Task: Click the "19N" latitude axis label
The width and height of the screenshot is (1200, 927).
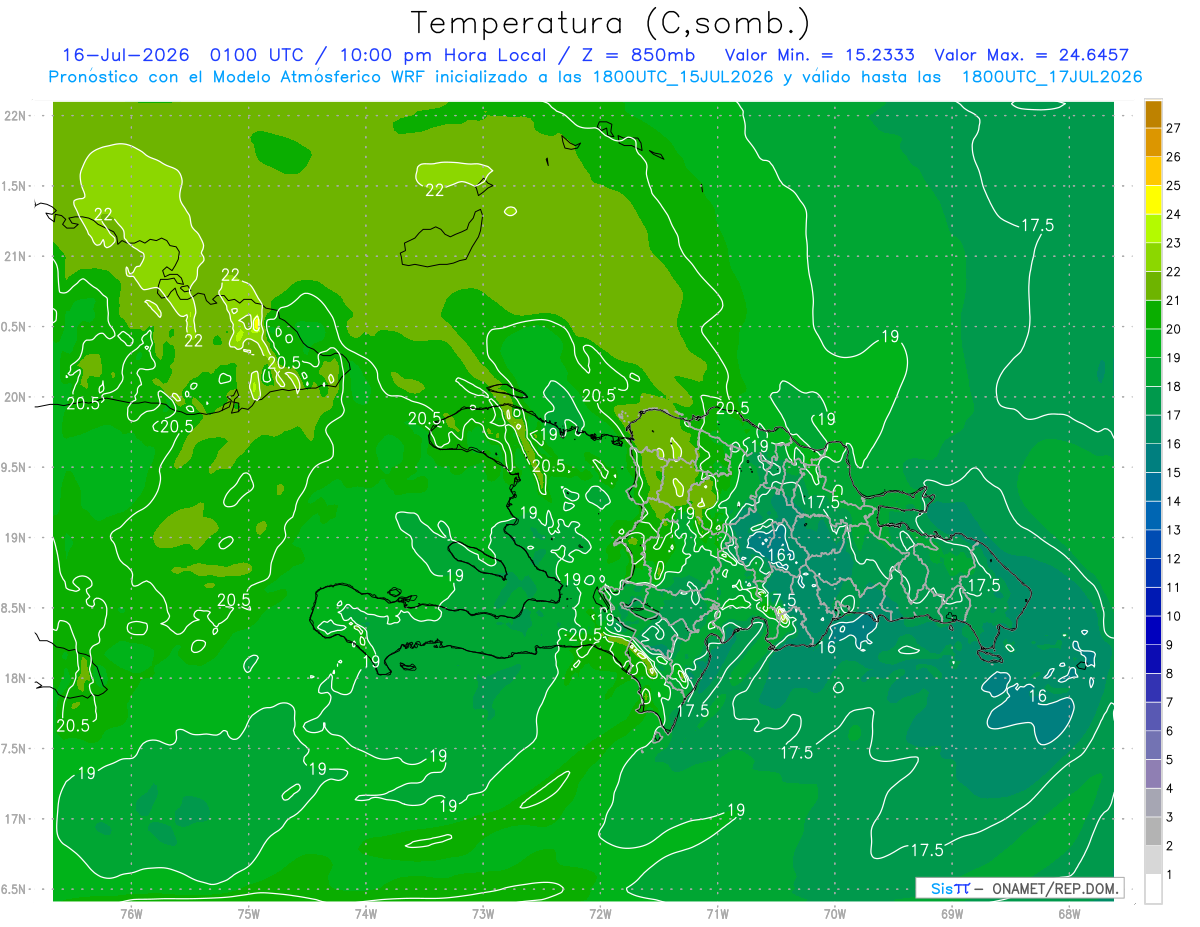Action: click(x=14, y=538)
